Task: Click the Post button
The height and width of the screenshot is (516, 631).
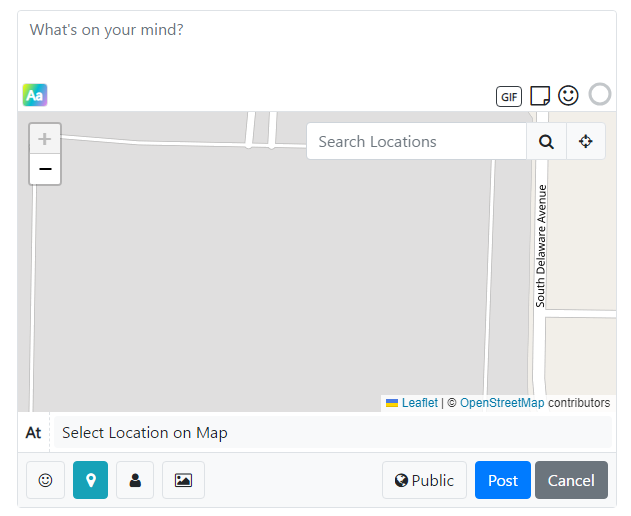Action: click(503, 480)
